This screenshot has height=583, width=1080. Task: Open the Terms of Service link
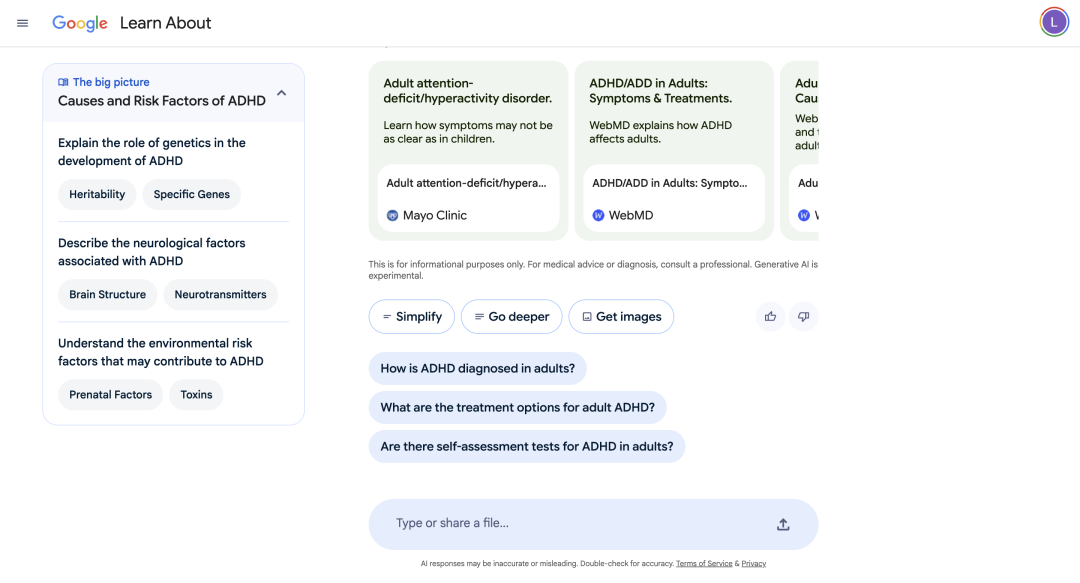[704, 564]
